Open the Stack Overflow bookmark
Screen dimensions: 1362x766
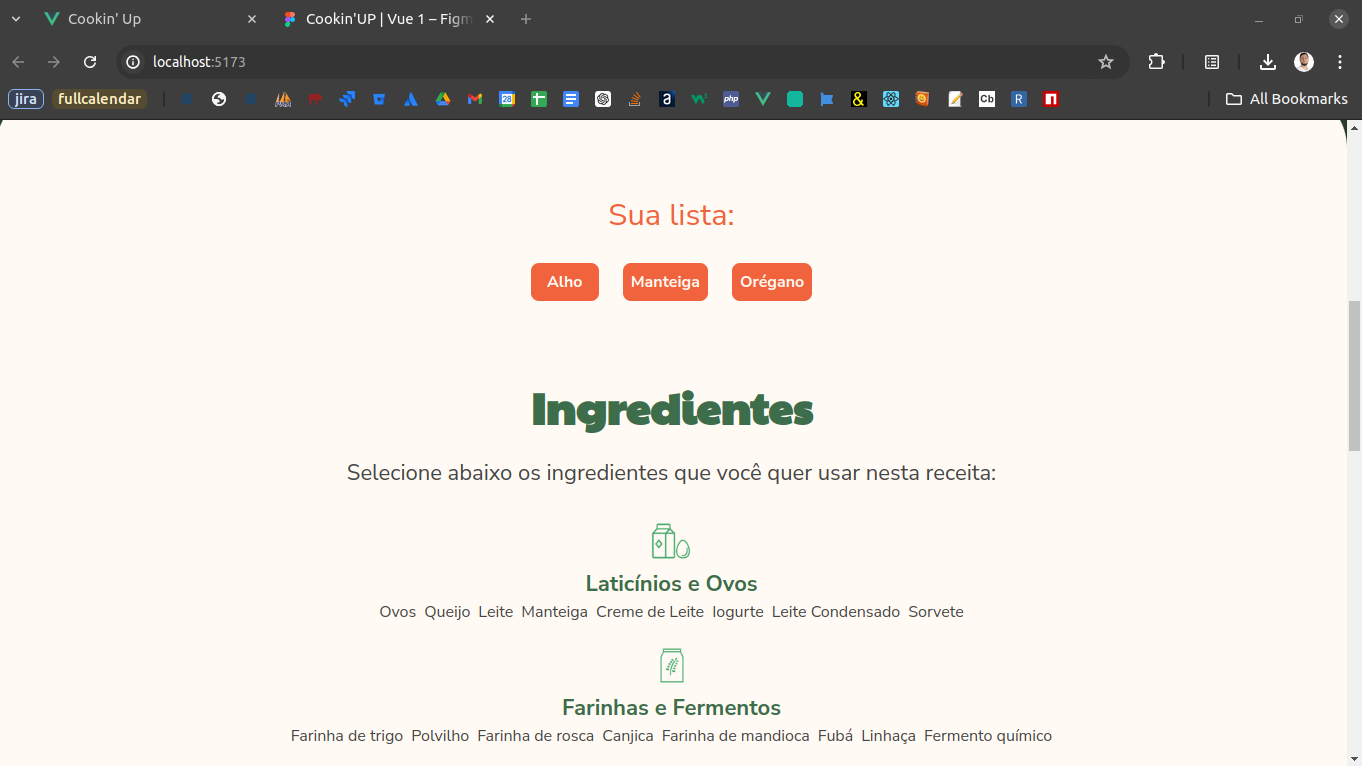(x=635, y=99)
